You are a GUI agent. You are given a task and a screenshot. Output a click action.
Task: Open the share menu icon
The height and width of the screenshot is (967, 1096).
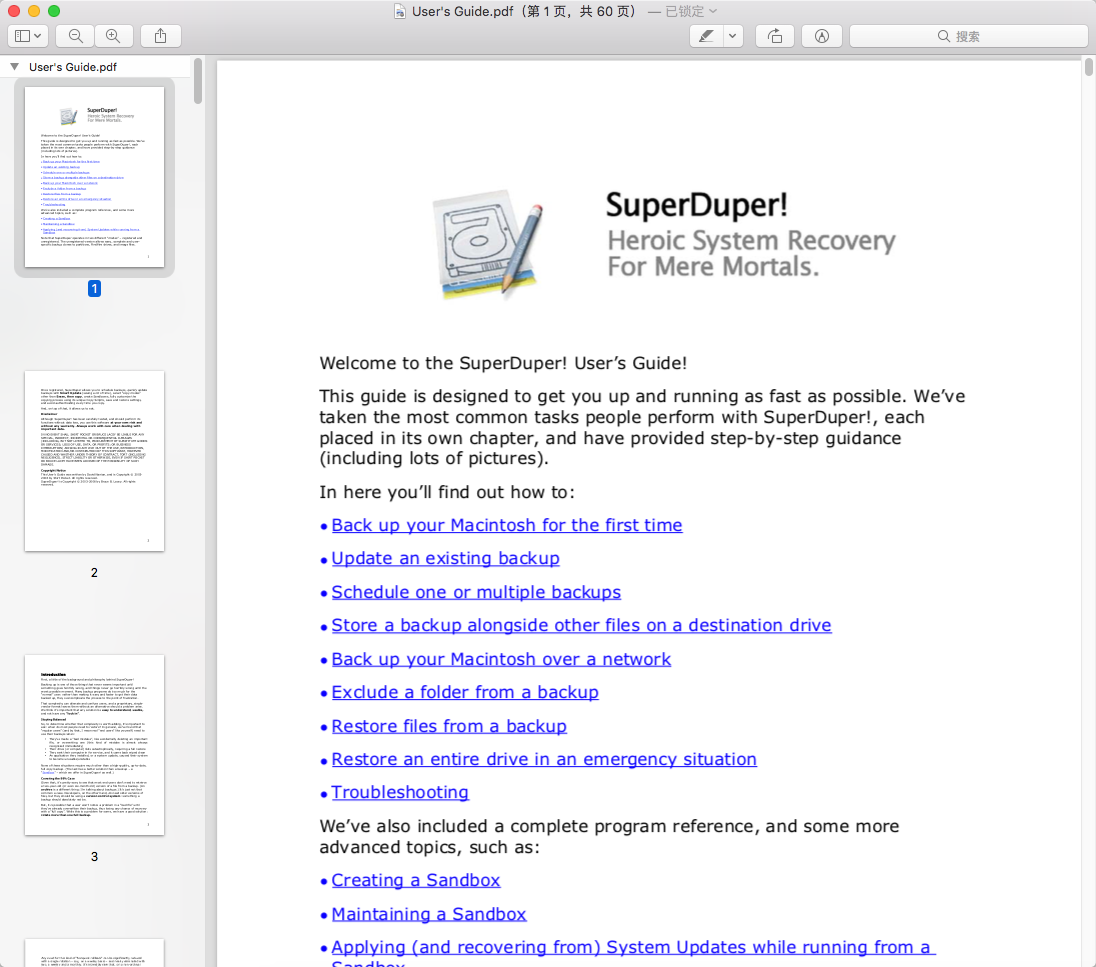tap(161, 36)
